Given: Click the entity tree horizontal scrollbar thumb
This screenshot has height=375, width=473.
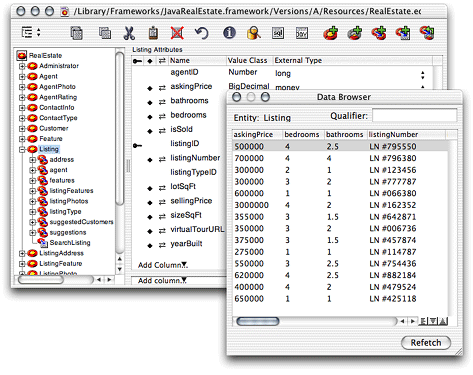Looking at the screenshot, I should click(x=41, y=280).
